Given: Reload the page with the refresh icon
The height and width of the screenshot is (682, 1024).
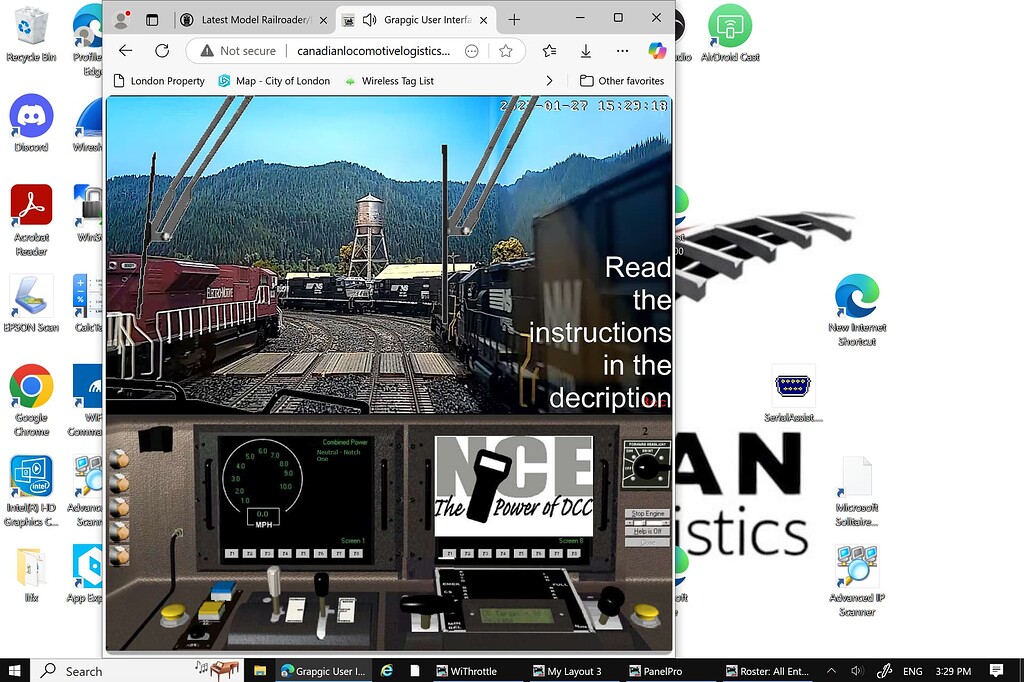Looking at the screenshot, I should point(162,51).
